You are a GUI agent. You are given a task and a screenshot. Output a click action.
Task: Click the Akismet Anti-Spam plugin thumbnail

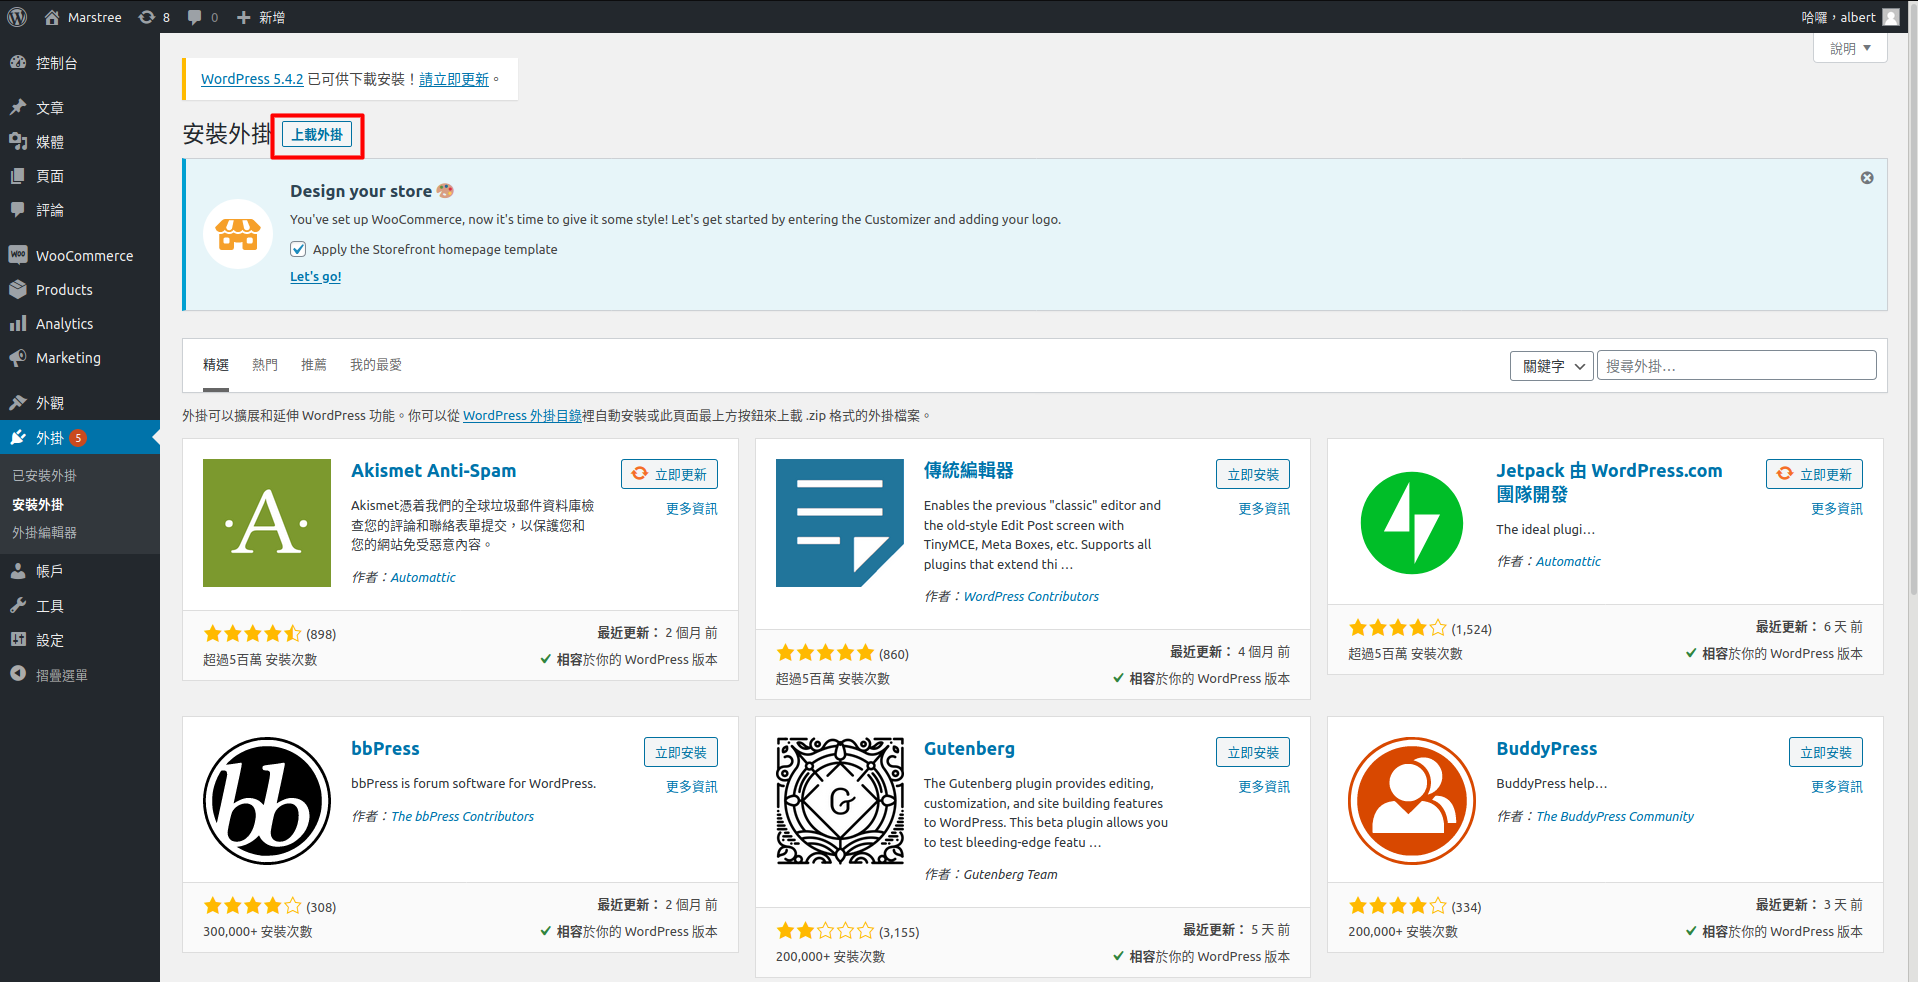pyautogui.click(x=267, y=523)
